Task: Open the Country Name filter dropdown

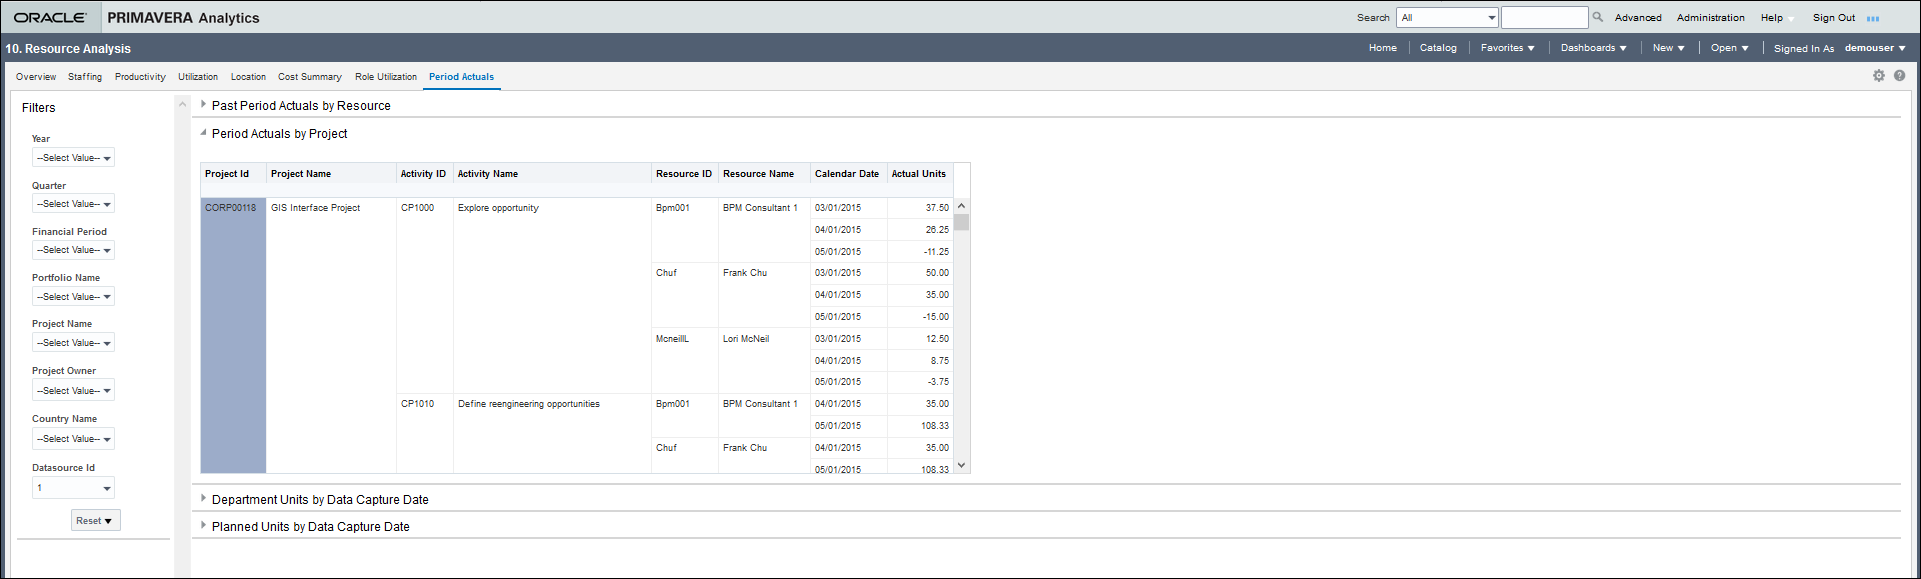Action: [x=73, y=439]
